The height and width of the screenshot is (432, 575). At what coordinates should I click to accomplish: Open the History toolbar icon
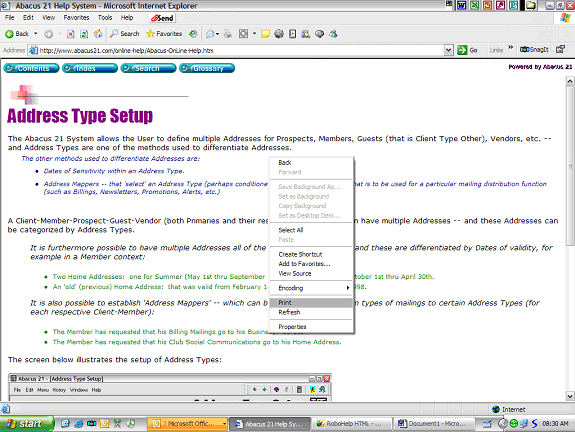point(193,34)
